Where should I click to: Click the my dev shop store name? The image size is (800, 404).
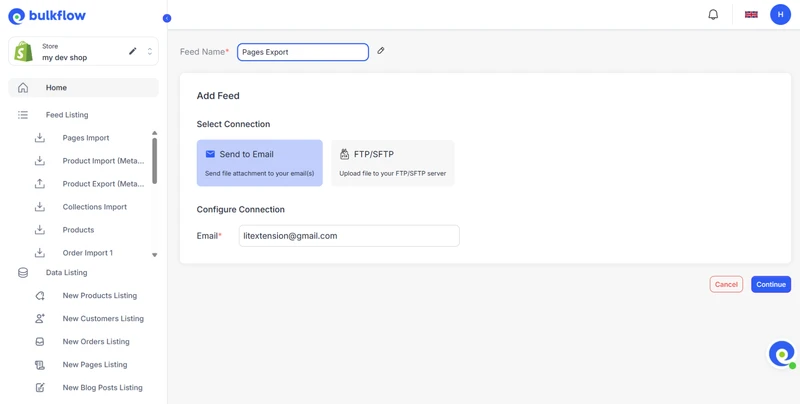(x=65, y=57)
